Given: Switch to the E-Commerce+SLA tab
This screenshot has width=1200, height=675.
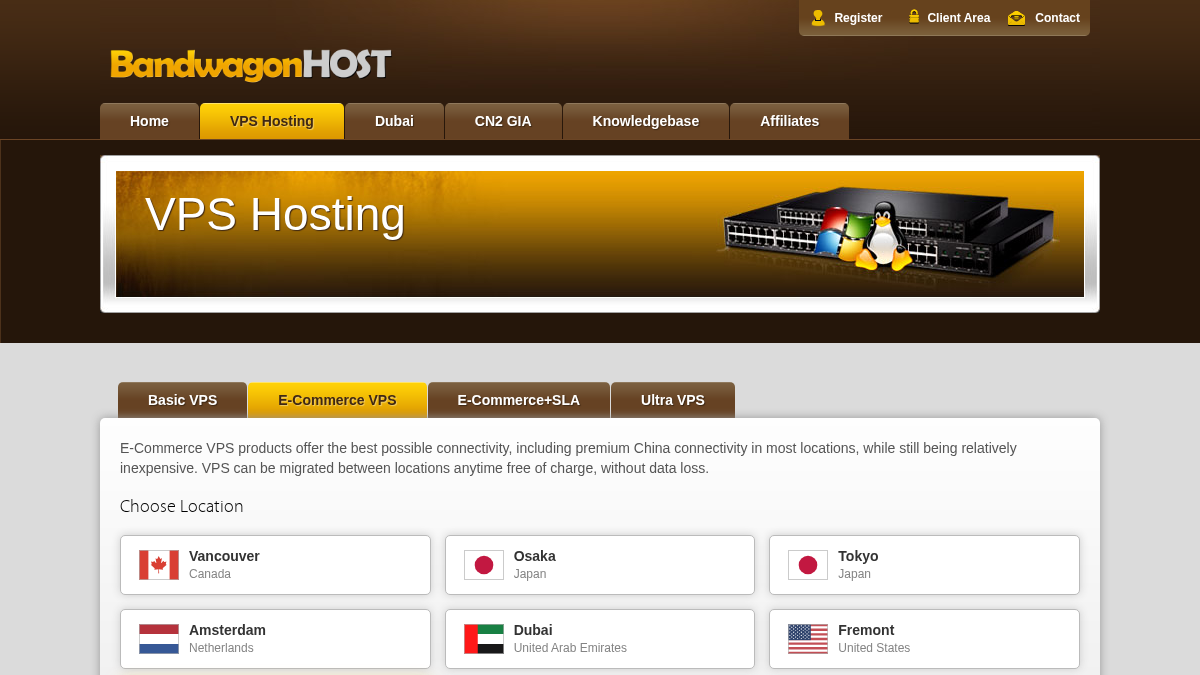Looking at the screenshot, I should click(x=519, y=400).
